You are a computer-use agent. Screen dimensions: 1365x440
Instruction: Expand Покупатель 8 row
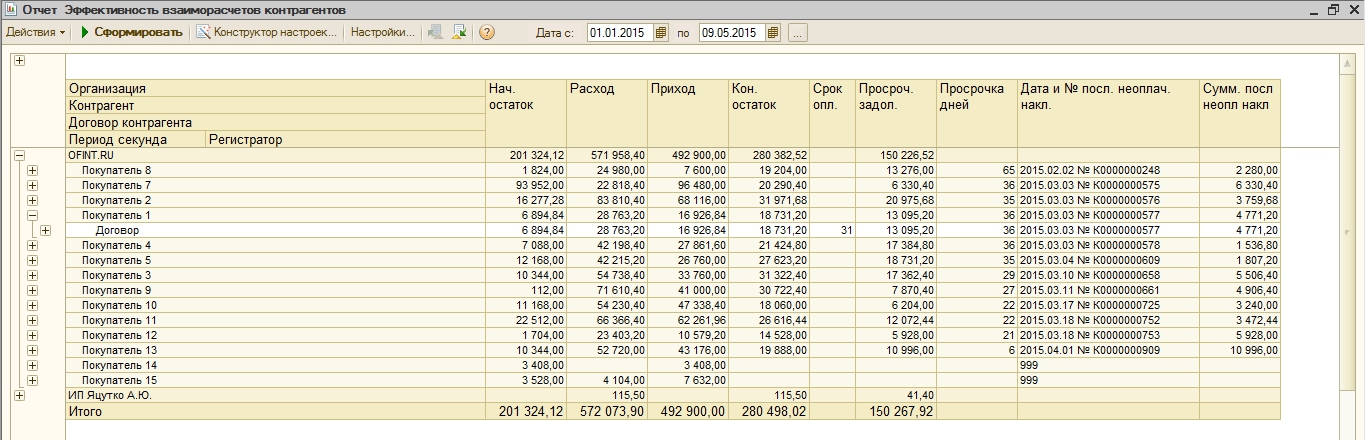[x=32, y=170]
